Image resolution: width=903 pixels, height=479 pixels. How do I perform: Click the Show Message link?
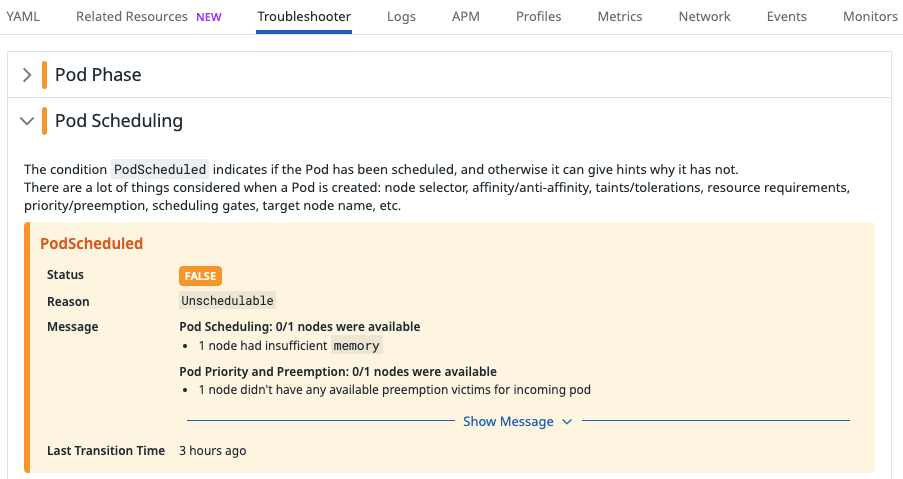click(508, 422)
